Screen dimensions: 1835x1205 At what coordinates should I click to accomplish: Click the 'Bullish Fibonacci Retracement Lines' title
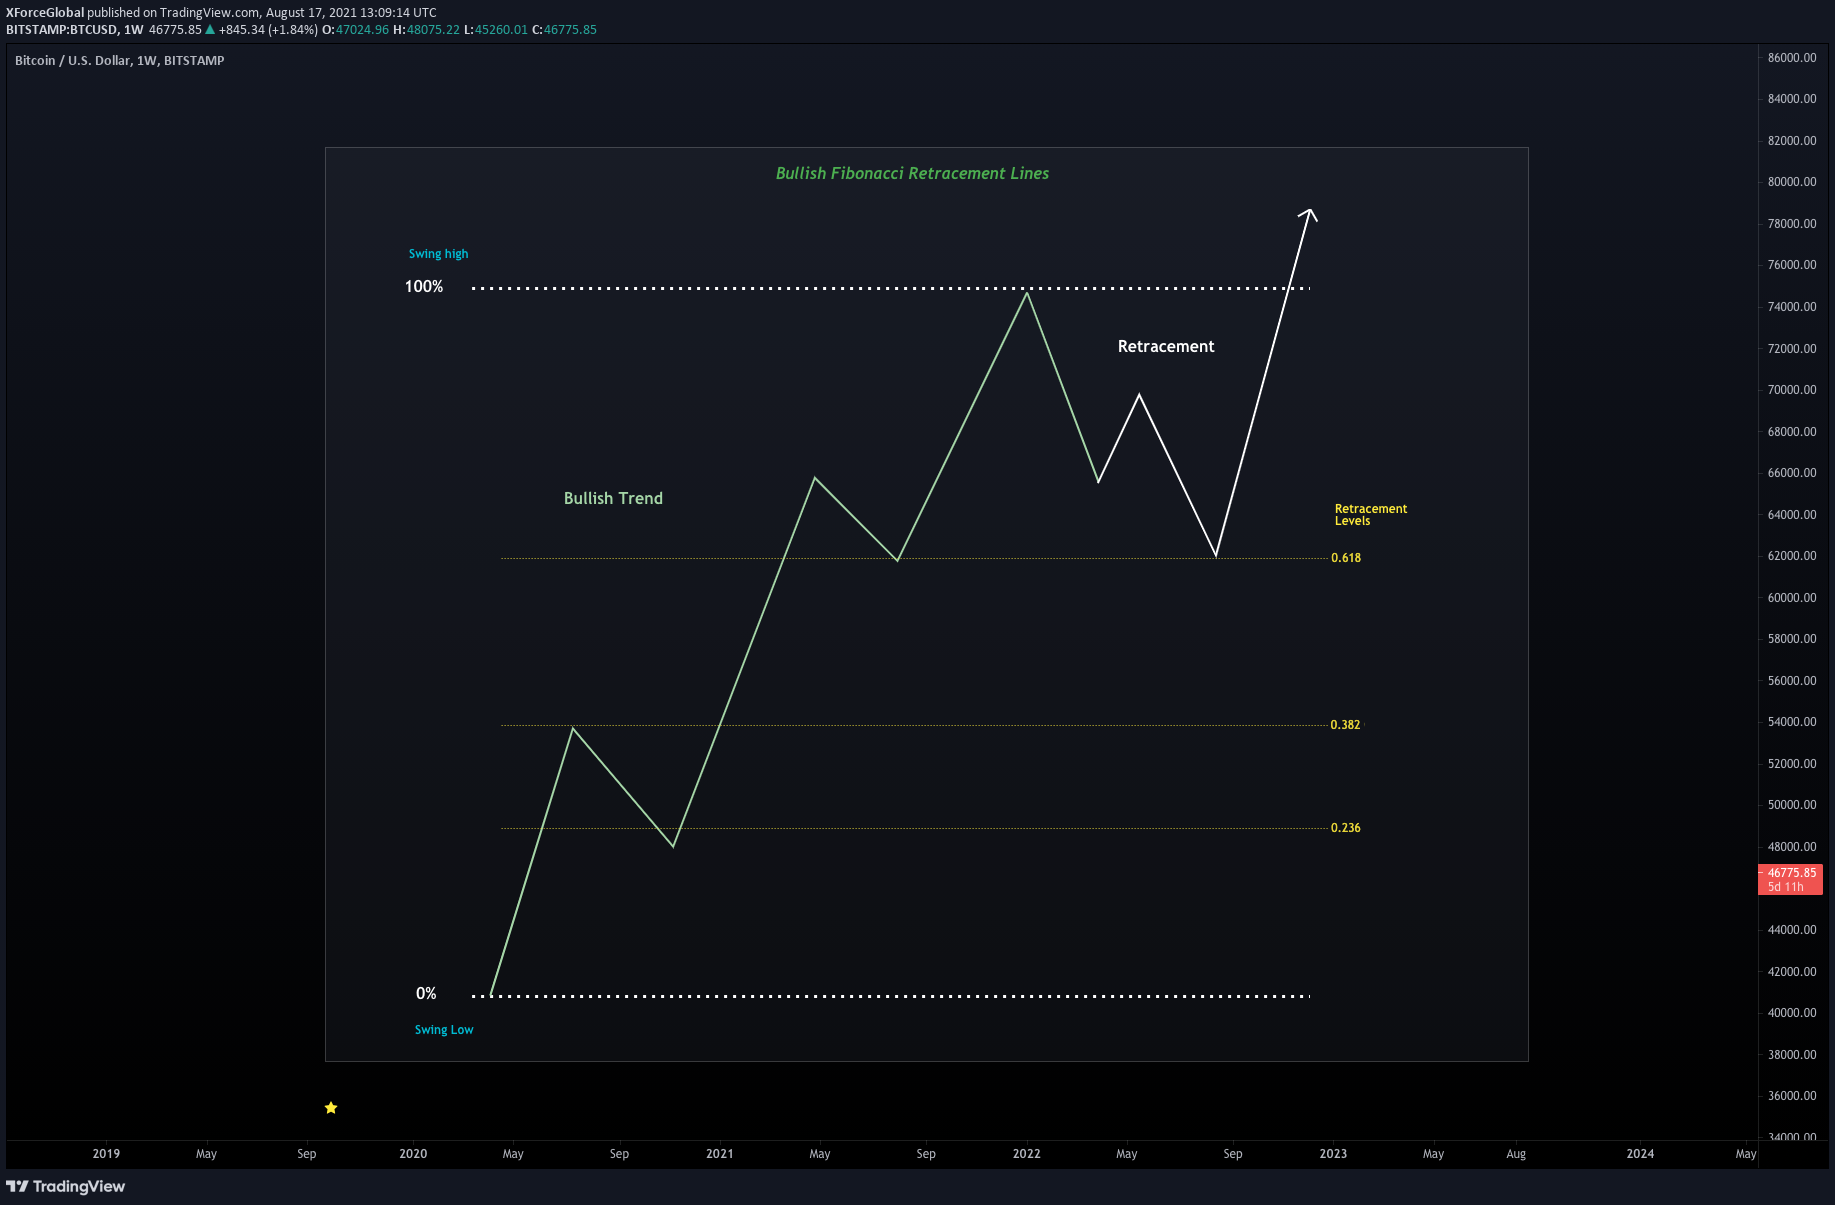click(x=912, y=173)
